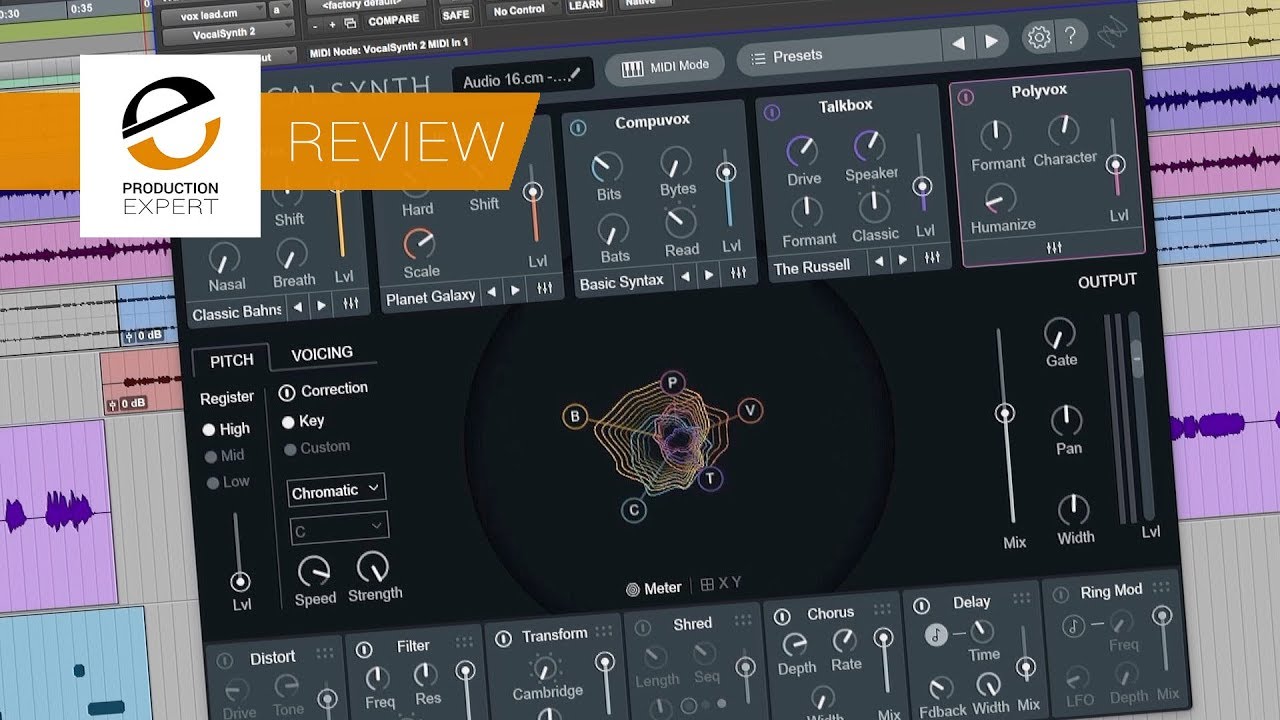Switch to the PITCH tab

tap(231, 360)
